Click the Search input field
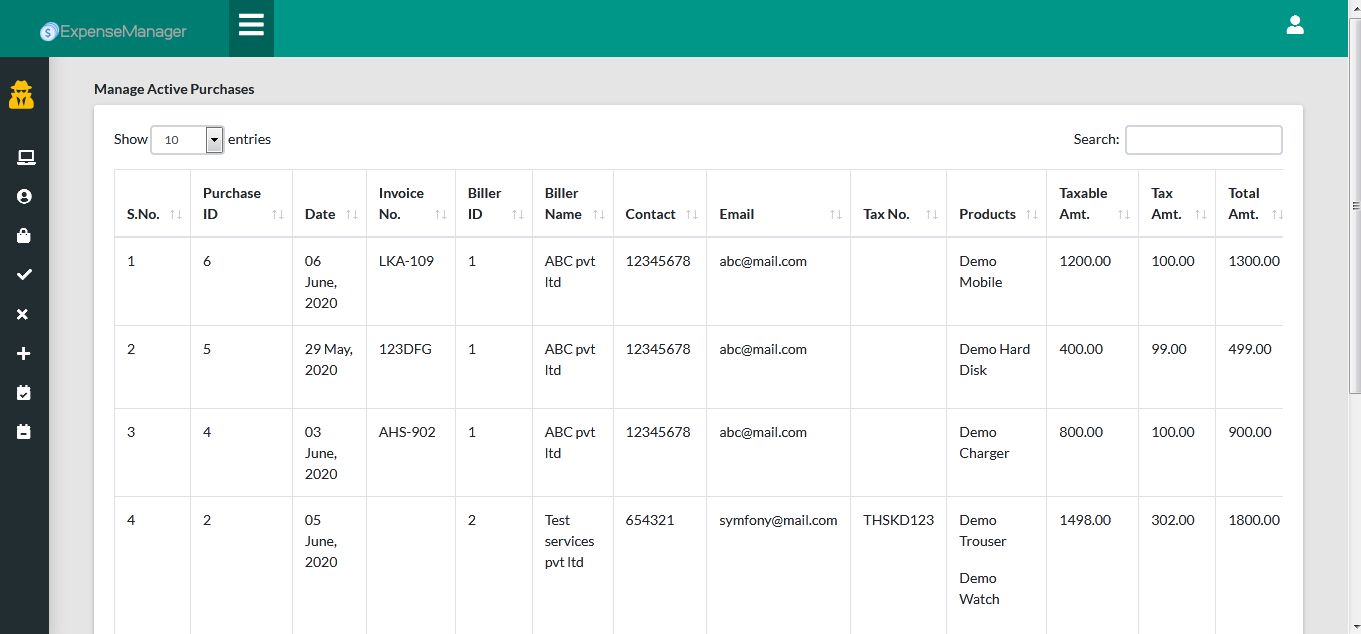The image size is (1361, 634). click(x=1203, y=140)
